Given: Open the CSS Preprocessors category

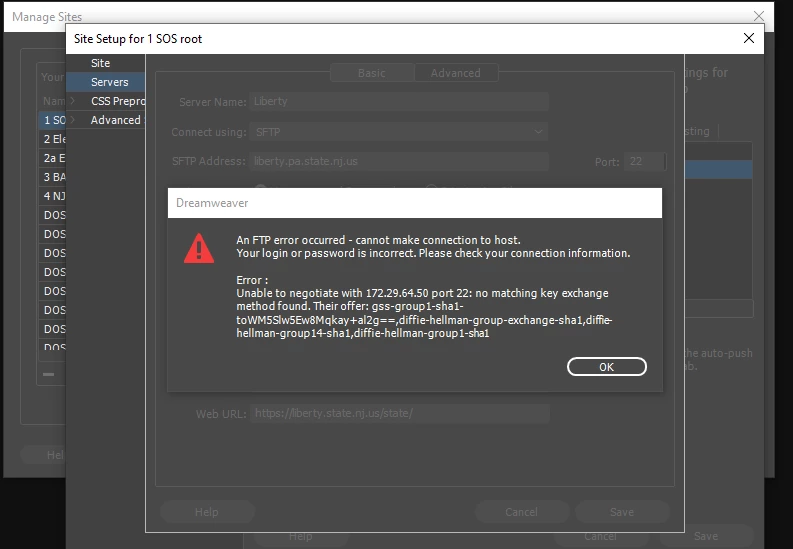Looking at the screenshot, I should 118,101.
